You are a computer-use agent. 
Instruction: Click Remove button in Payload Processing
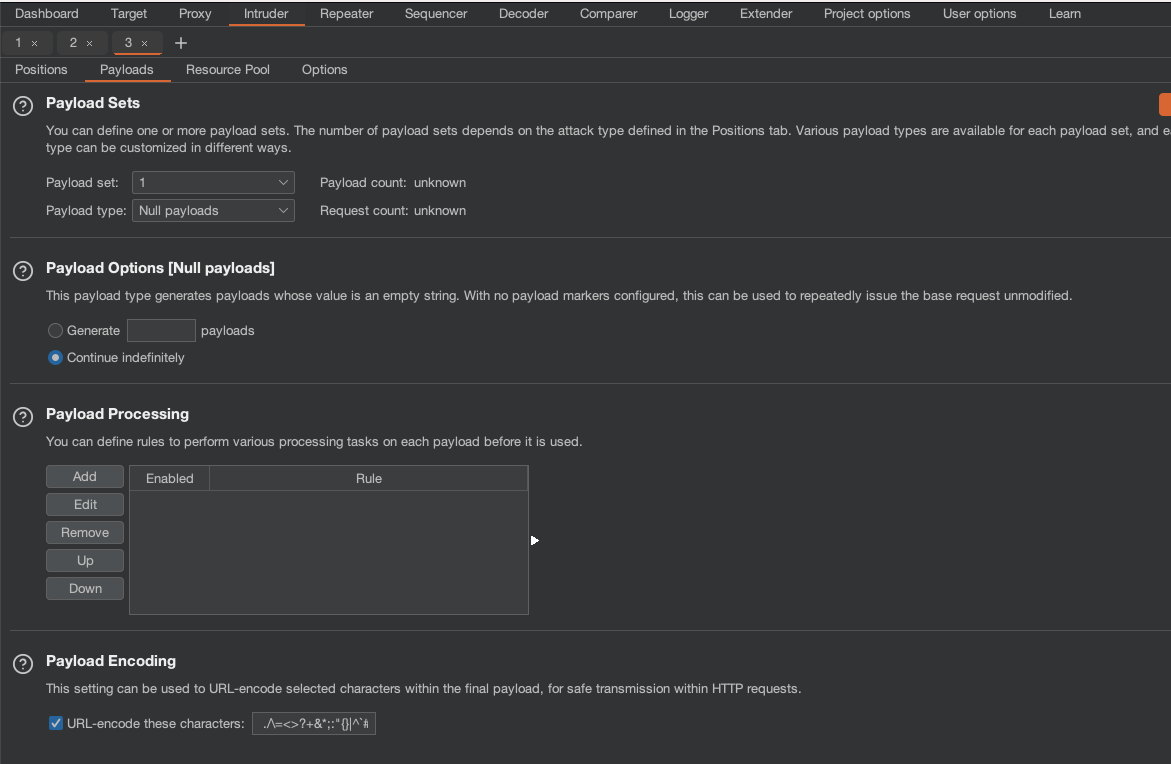pos(85,533)
